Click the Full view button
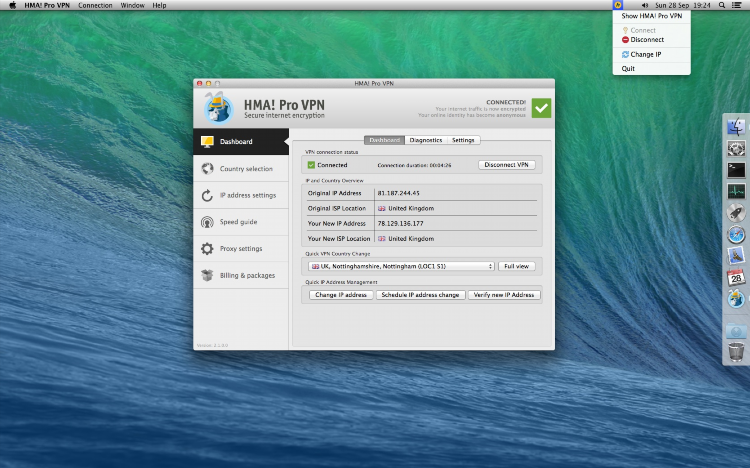 pos(517,266)
